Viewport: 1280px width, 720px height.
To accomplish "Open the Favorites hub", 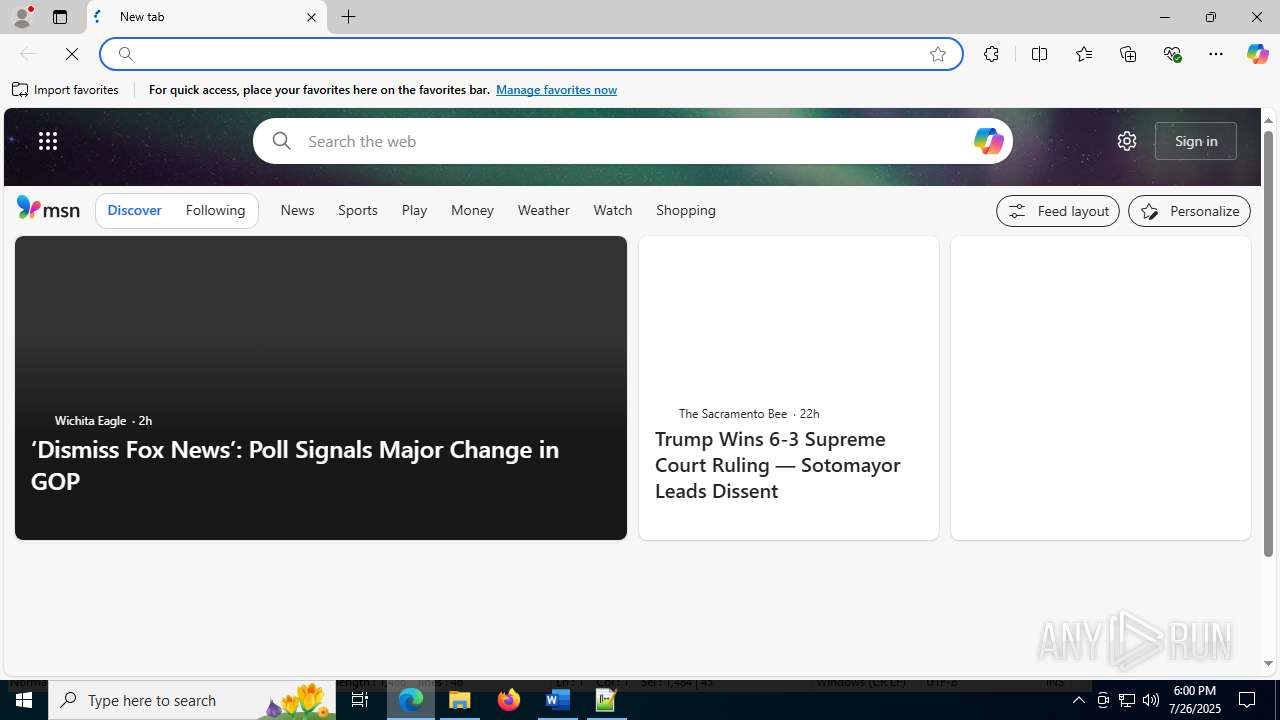I will [1084, 54].
